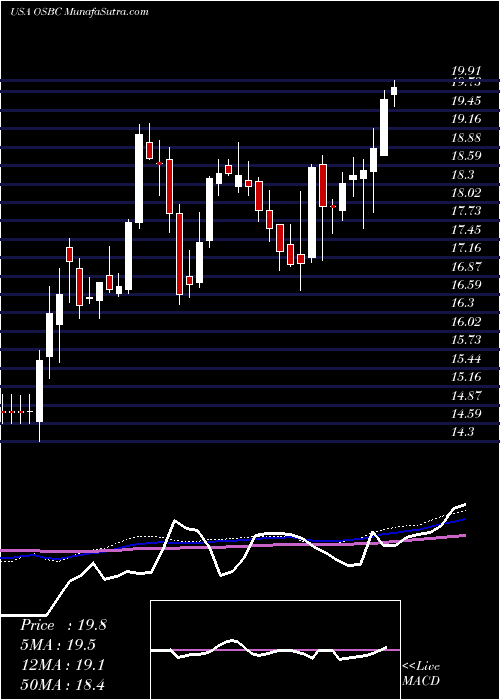
Task: Click the 15.73 price axis label
Action: [x=466, y=340]
